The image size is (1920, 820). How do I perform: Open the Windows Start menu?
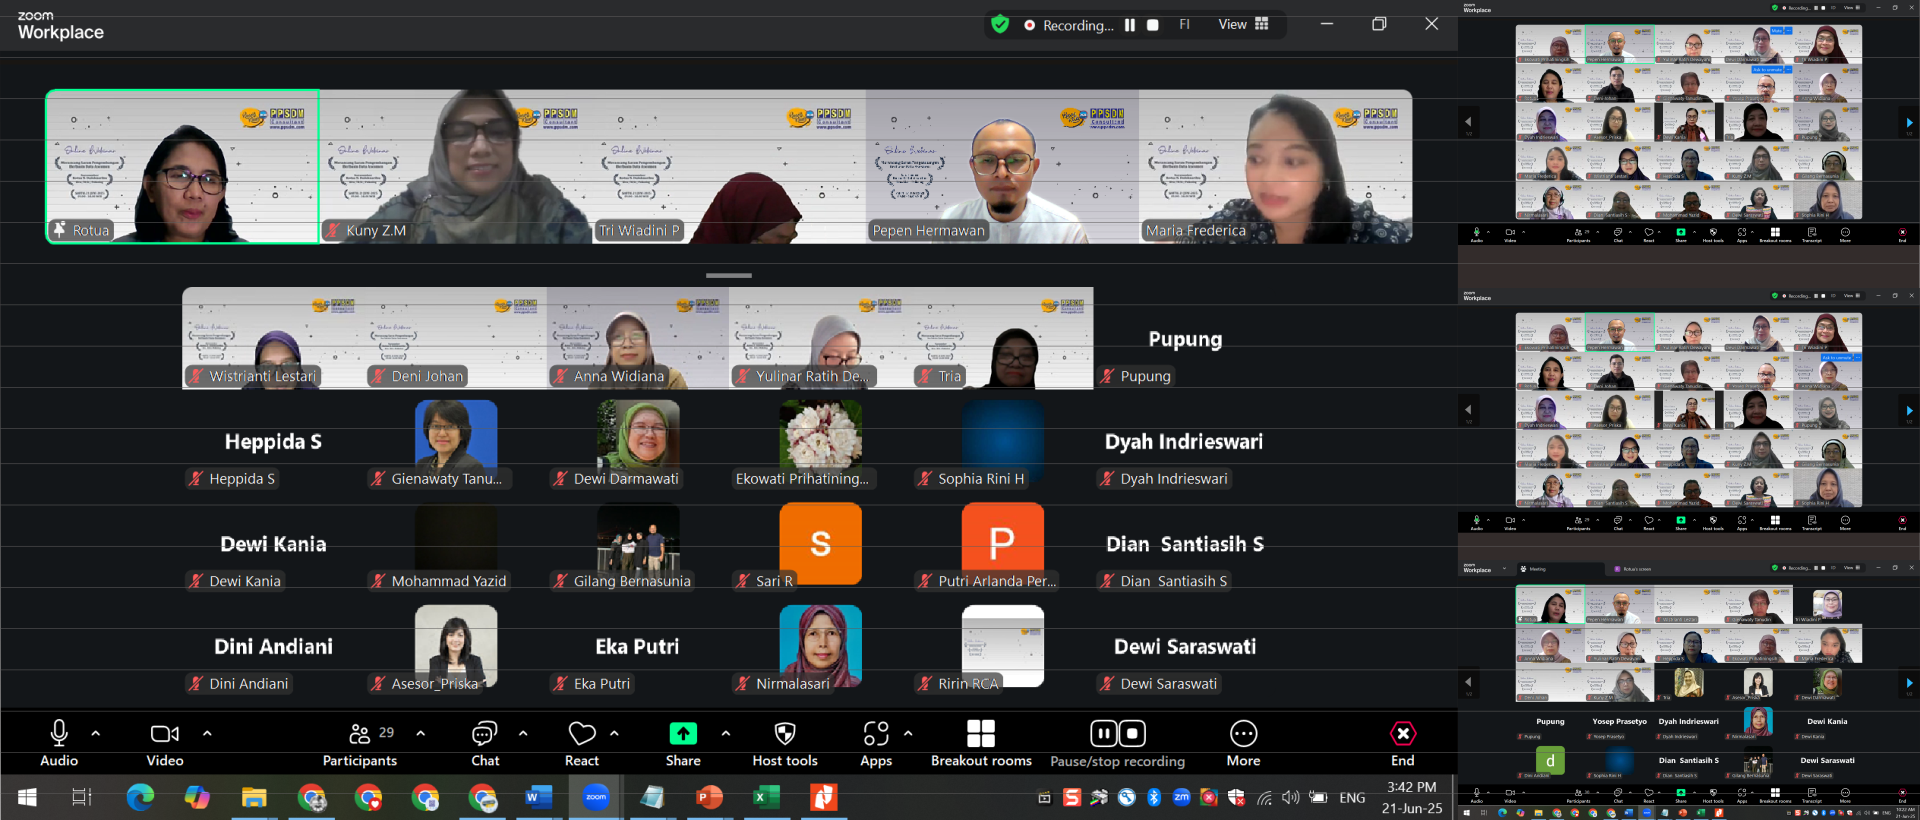[27, 797]
